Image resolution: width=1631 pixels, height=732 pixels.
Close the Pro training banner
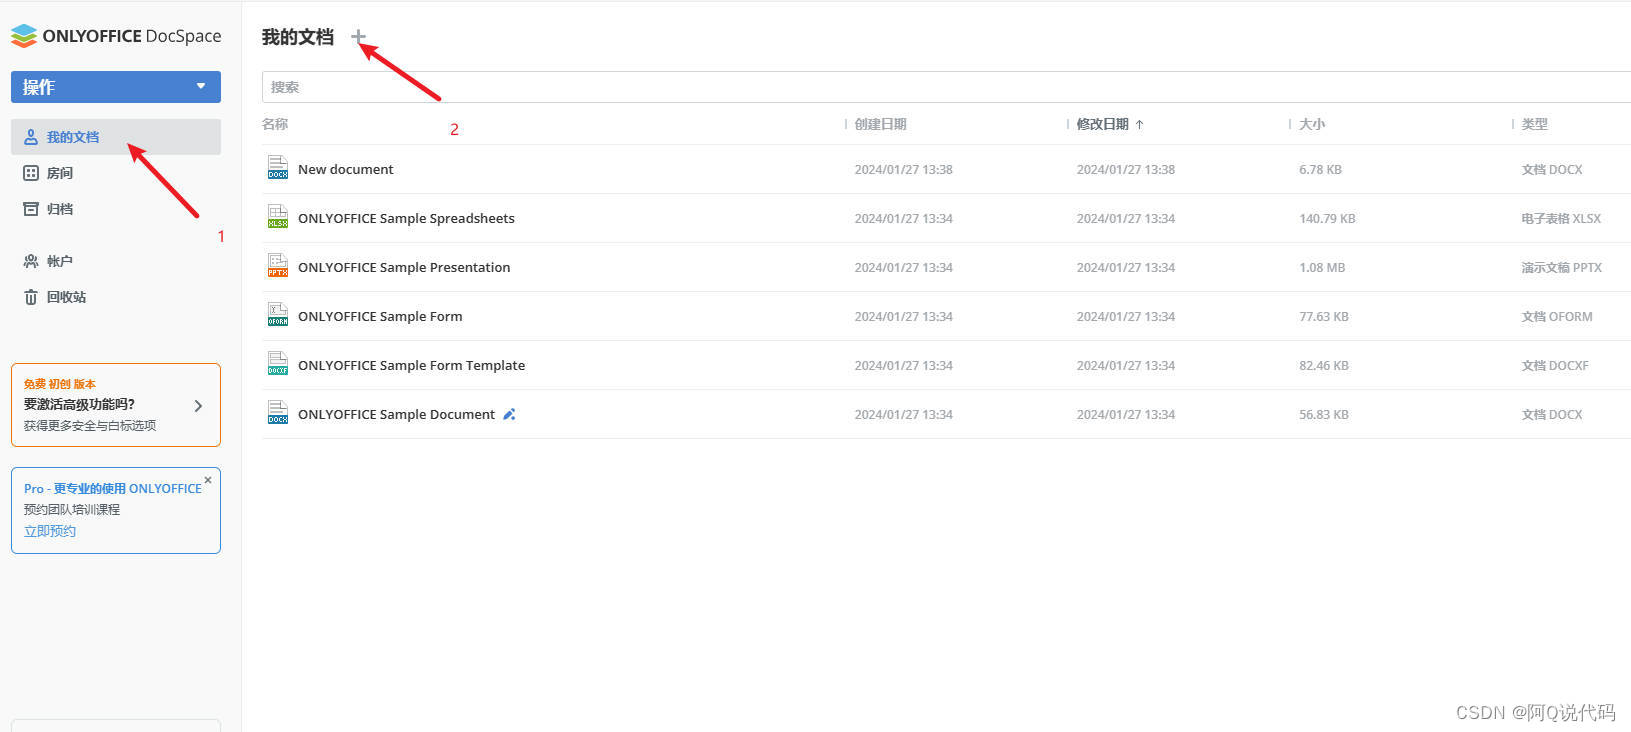(x=208, y=480)
